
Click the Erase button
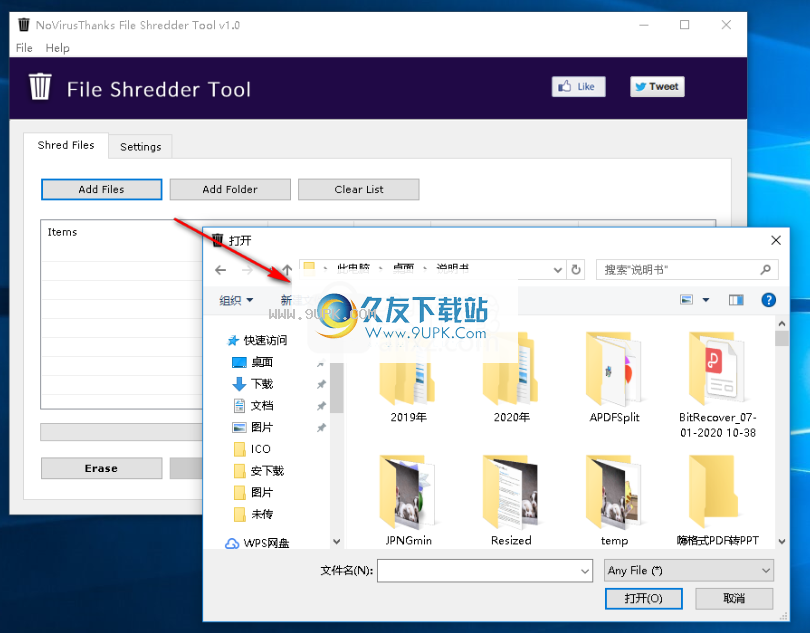pos(101,468)
